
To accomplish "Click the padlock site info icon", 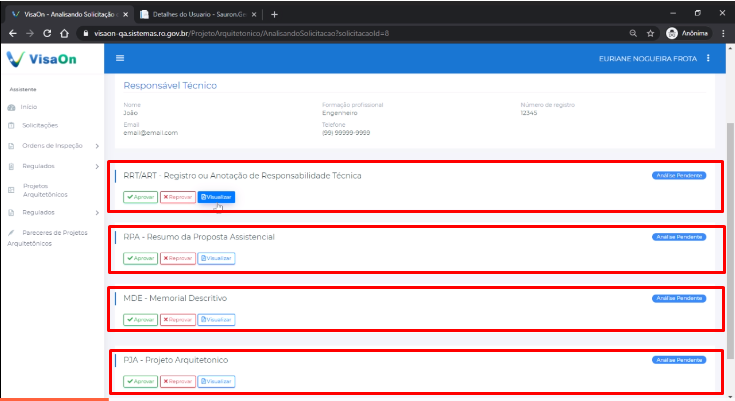I will pos(85,33).
